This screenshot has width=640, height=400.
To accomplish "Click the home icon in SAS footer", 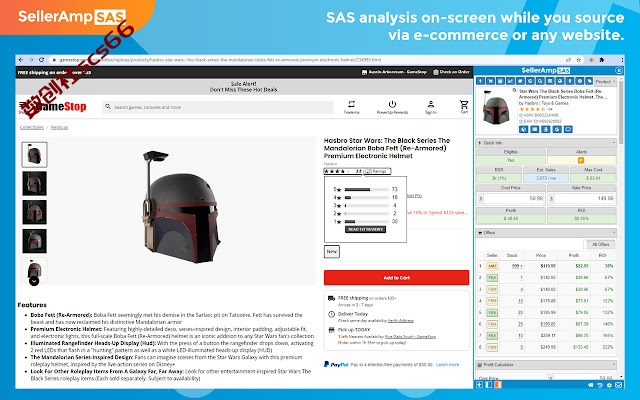I will pos(591,385).
